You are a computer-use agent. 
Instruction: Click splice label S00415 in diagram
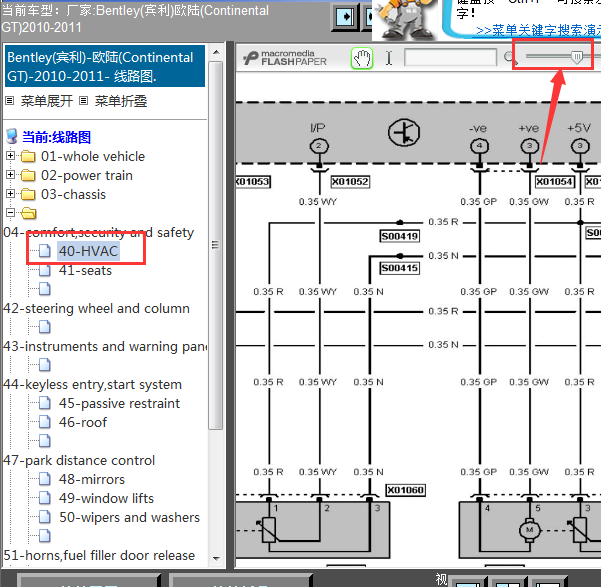399,268
